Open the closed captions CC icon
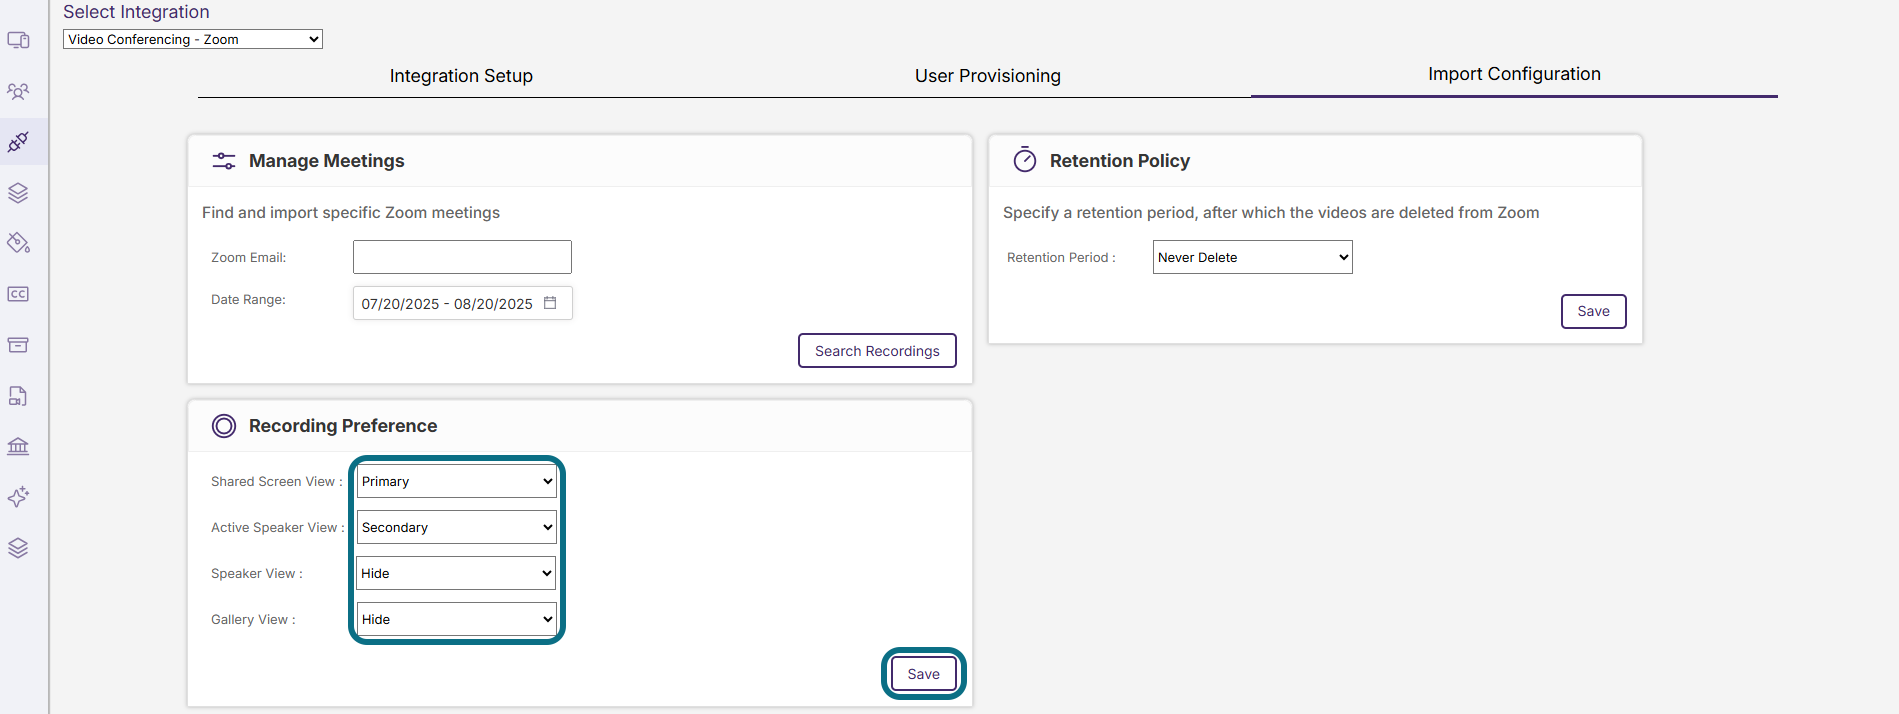 [18, 294]
